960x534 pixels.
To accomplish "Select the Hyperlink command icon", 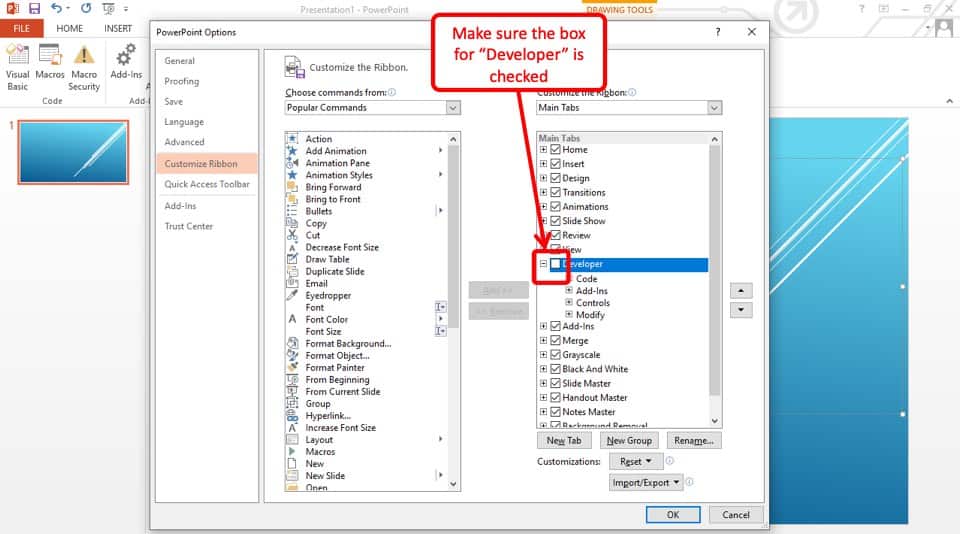I will point(292,415).
